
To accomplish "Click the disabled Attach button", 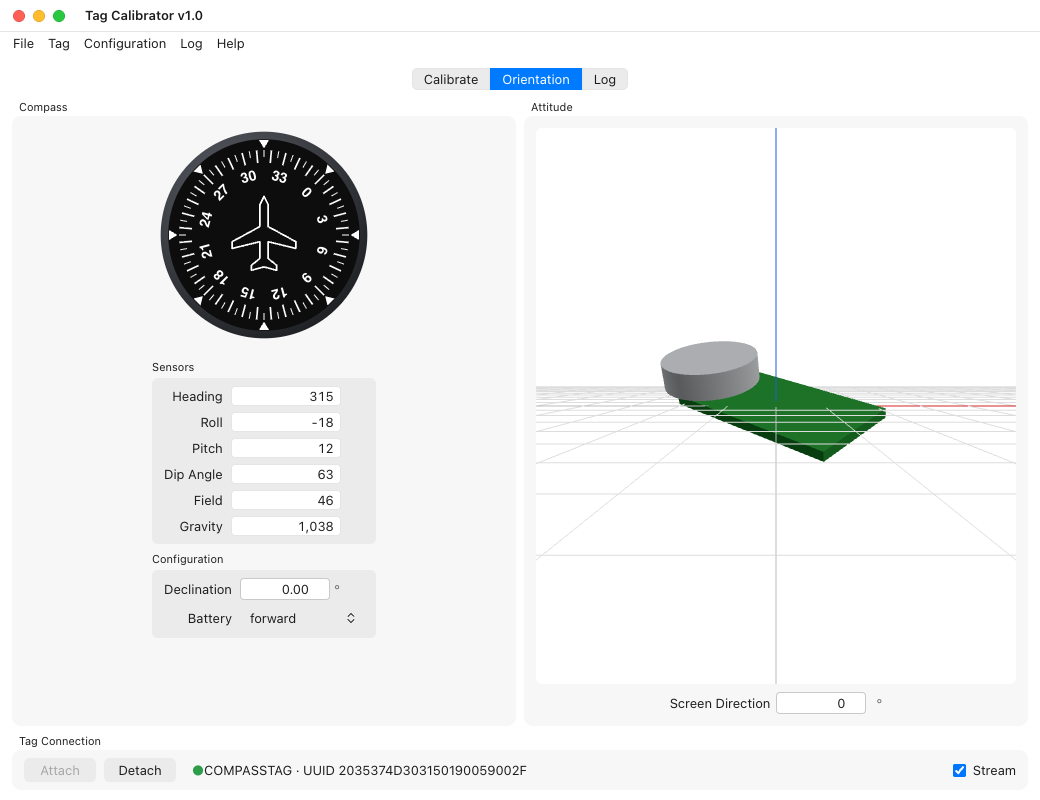I will coord(60,770).
